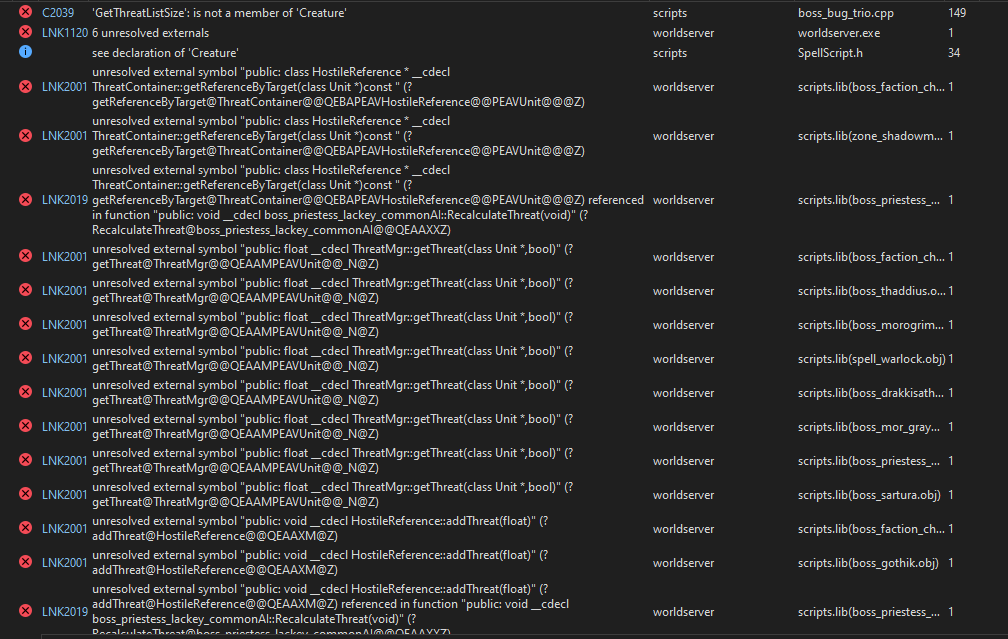The height and width of the screenshot is (639, 1008).
Task: Open LNK2001 link on boss_drakkisath row
Action: pyautogui.click(x=65, y=393)
